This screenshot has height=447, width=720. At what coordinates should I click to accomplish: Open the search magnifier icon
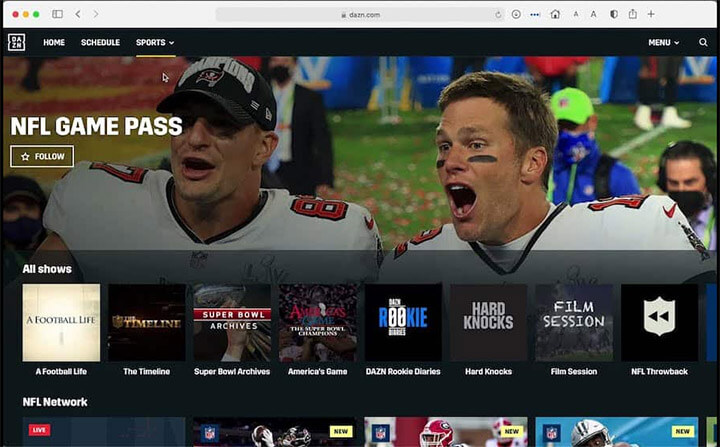point(703,42)
